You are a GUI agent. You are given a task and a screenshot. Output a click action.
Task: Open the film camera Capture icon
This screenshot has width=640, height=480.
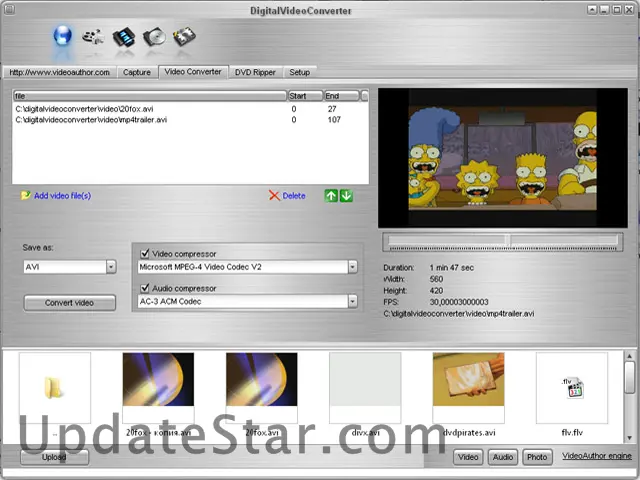tap(93, 37)
